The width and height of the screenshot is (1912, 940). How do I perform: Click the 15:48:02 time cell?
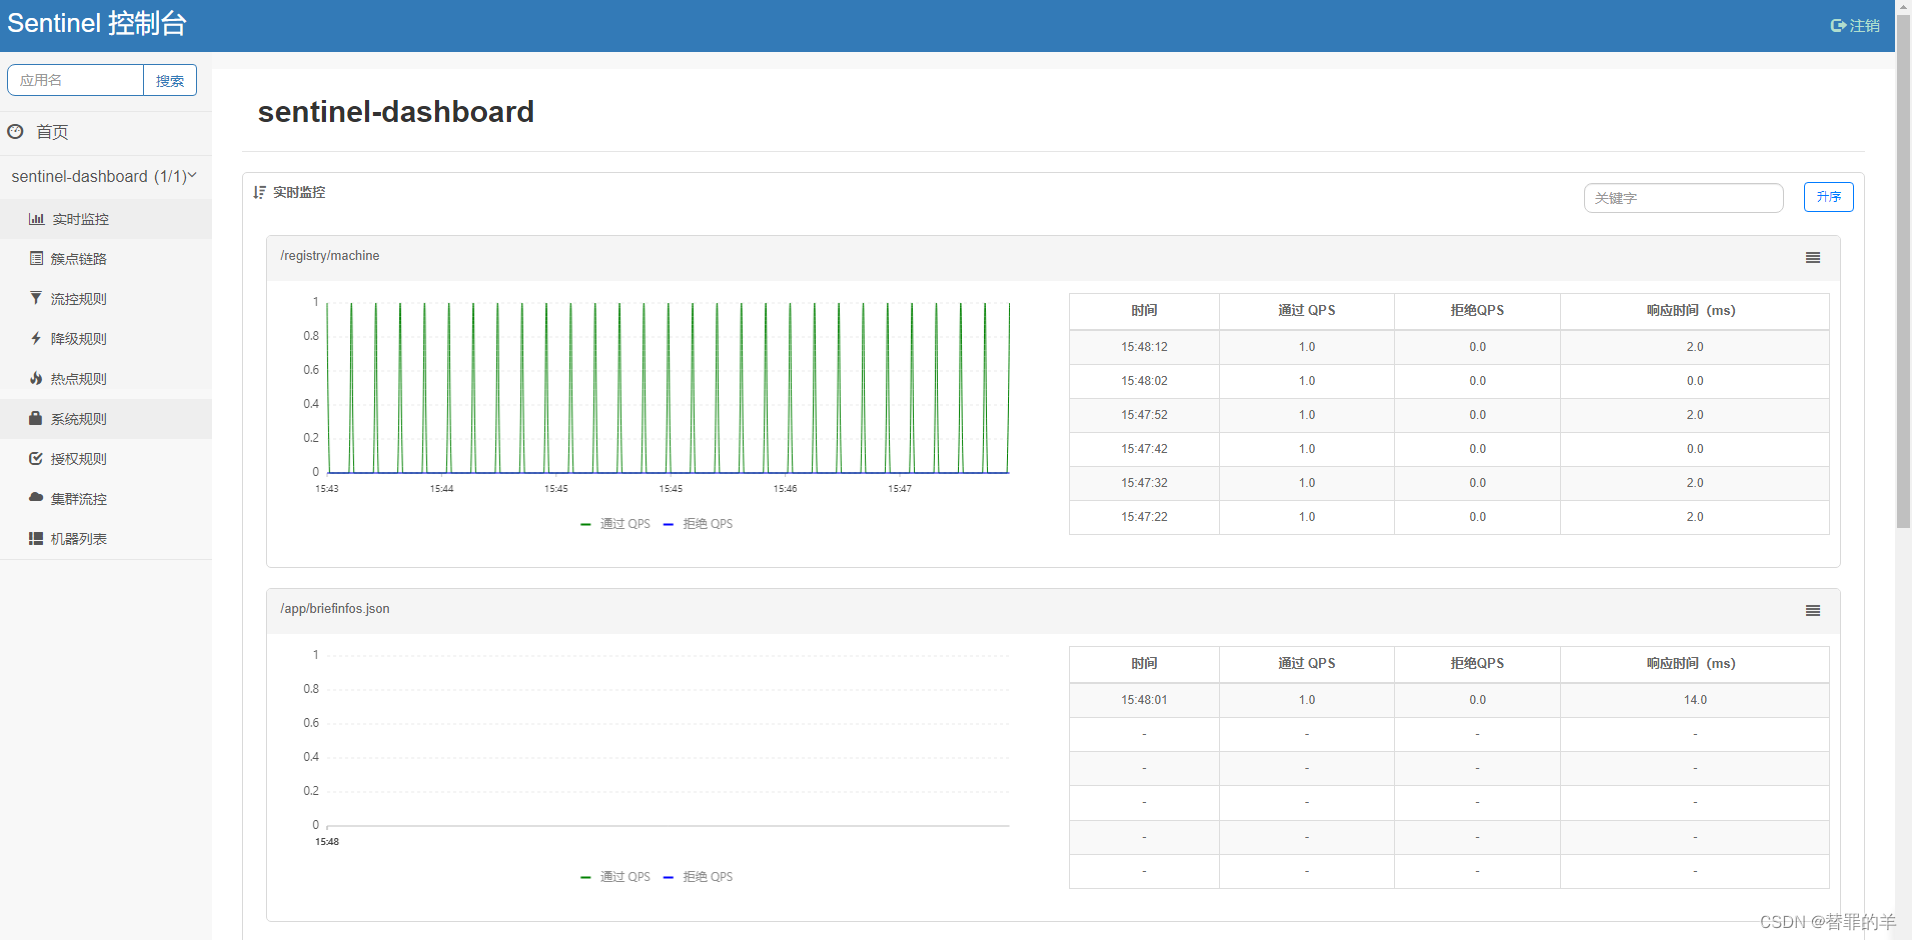[x=1144, y=381]
